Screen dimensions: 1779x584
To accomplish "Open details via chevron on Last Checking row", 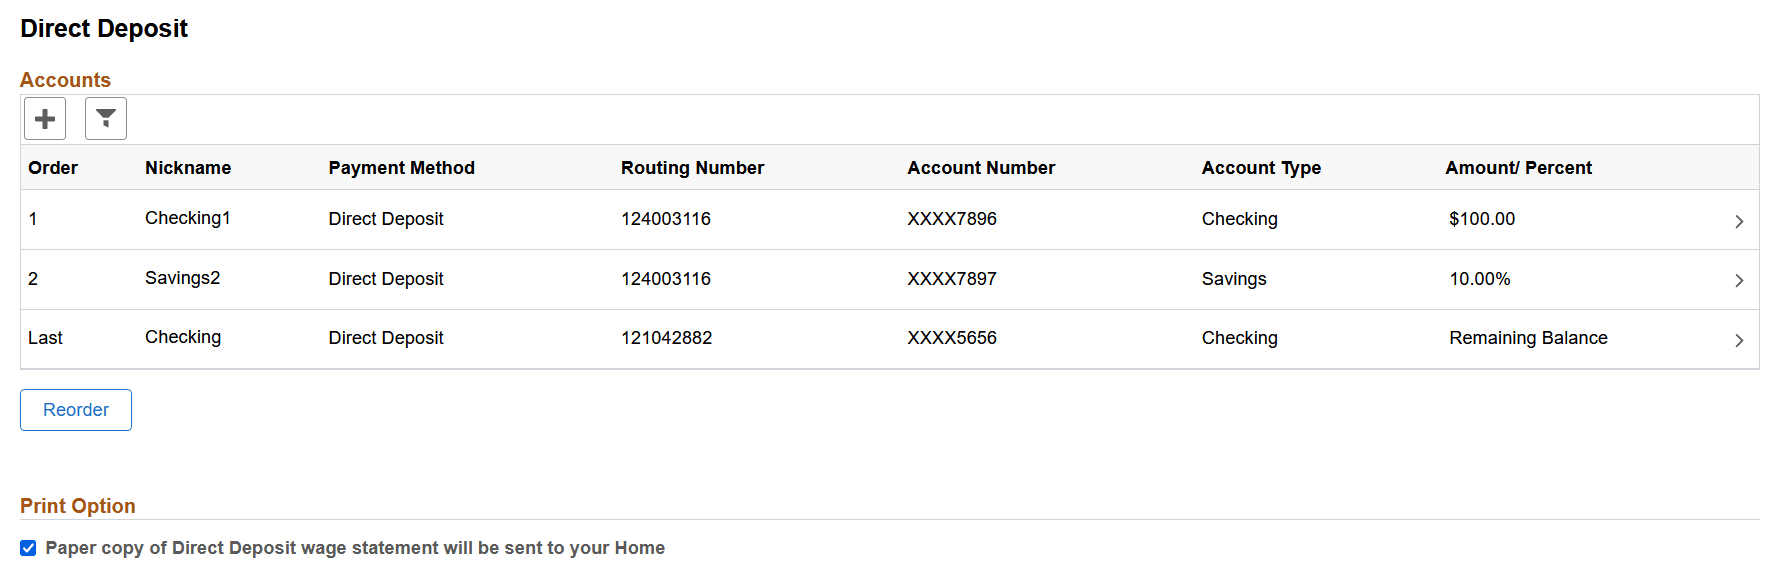I will coord(1740,339).
